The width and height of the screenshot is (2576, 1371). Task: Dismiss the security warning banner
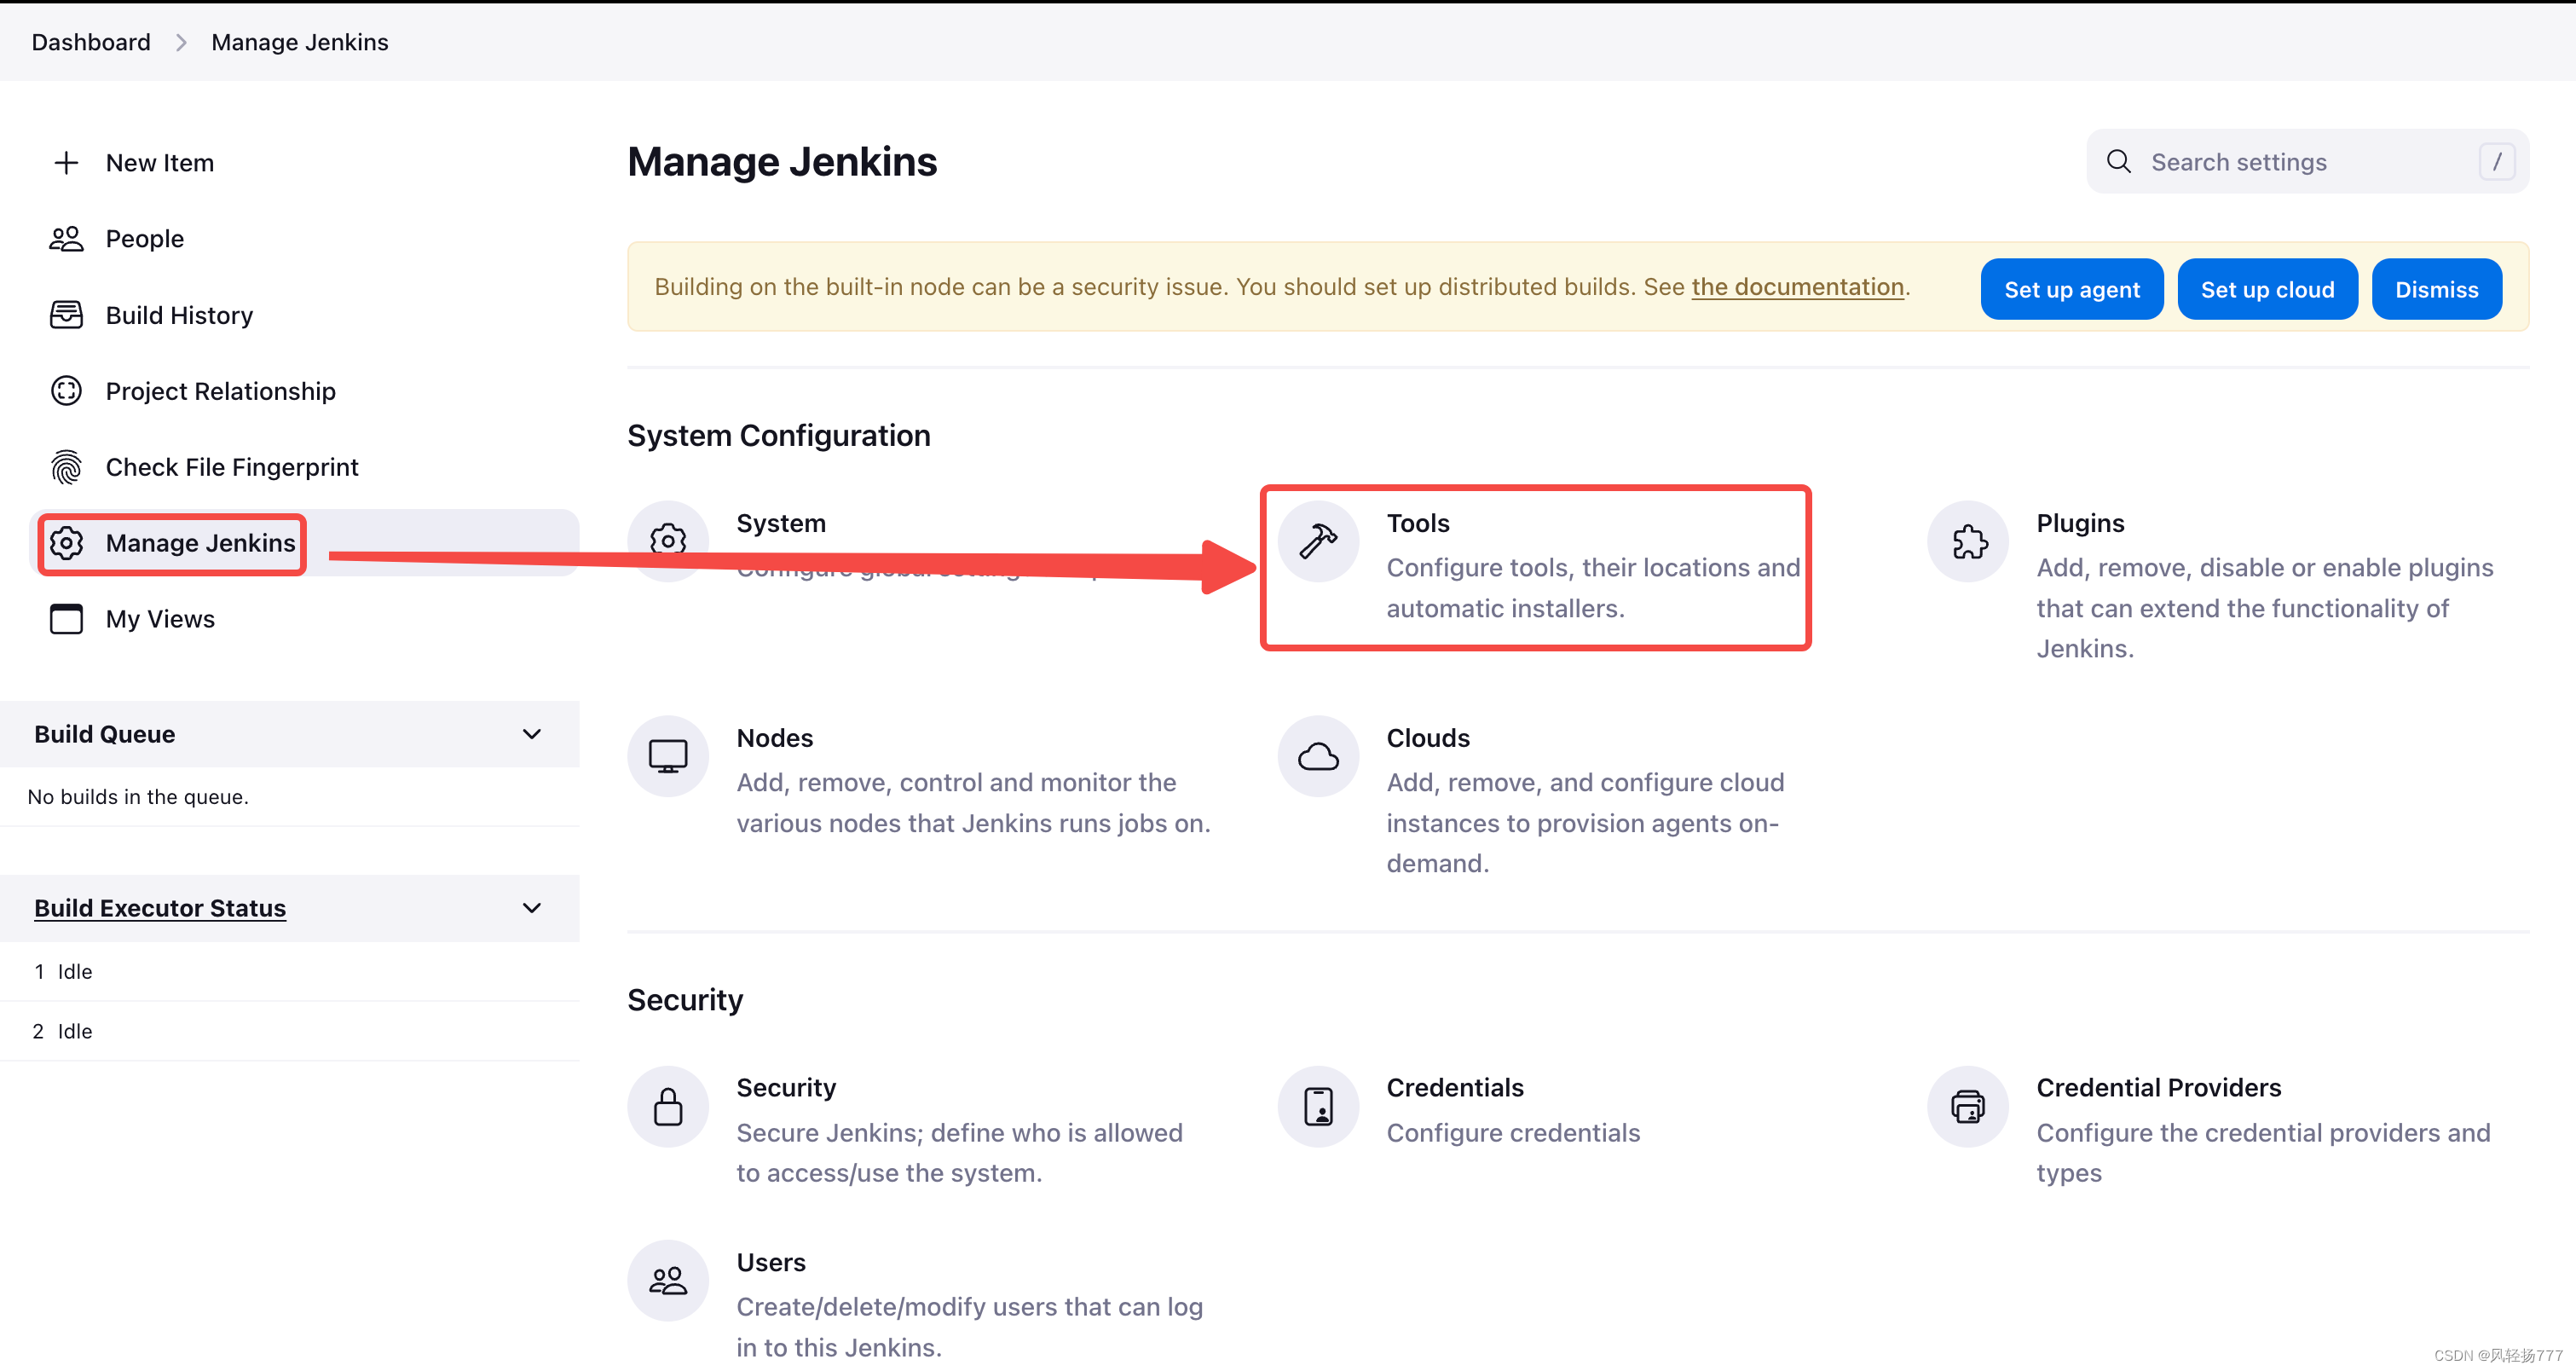tap(2436, 289)
